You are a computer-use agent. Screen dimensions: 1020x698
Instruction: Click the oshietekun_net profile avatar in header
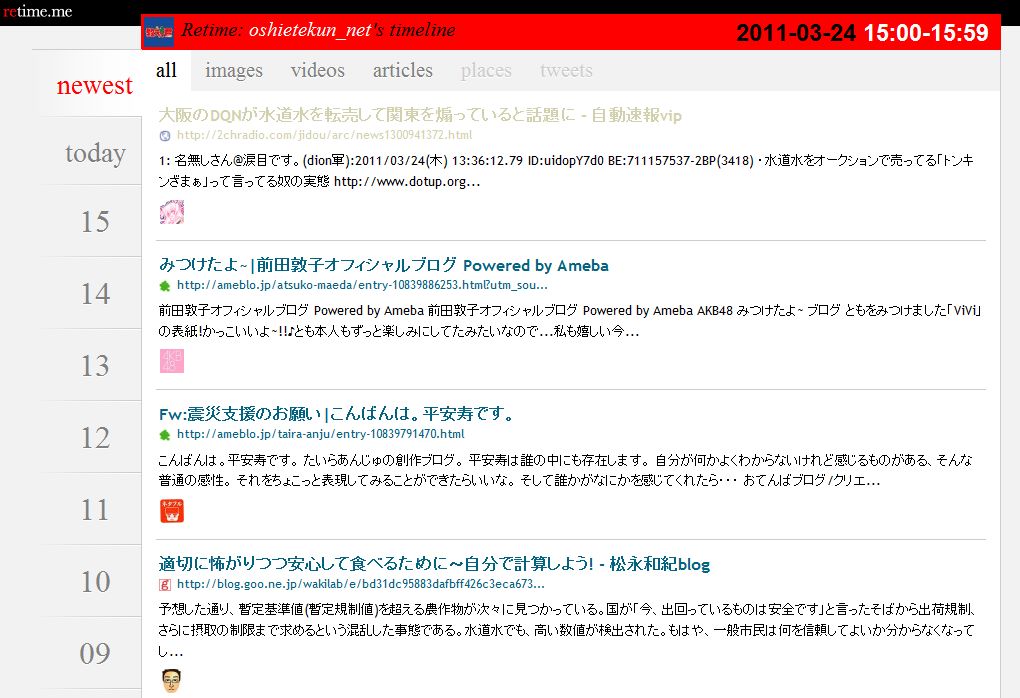coord(159,31)
